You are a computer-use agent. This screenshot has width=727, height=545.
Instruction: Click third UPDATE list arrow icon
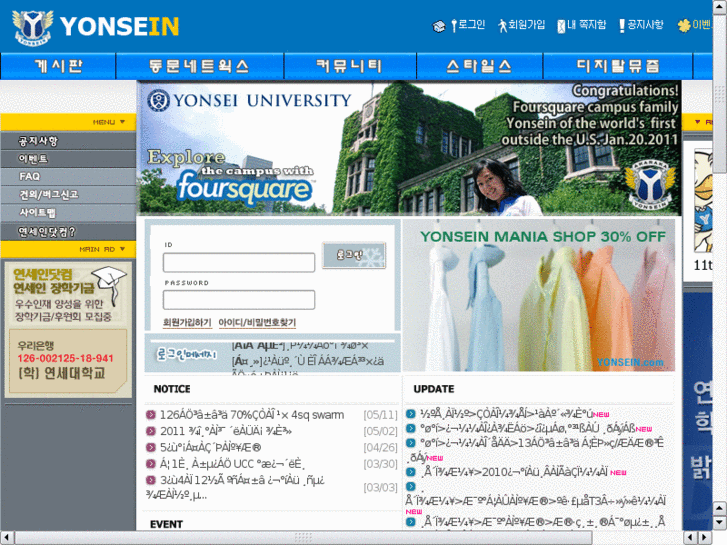tap(411, 442)
